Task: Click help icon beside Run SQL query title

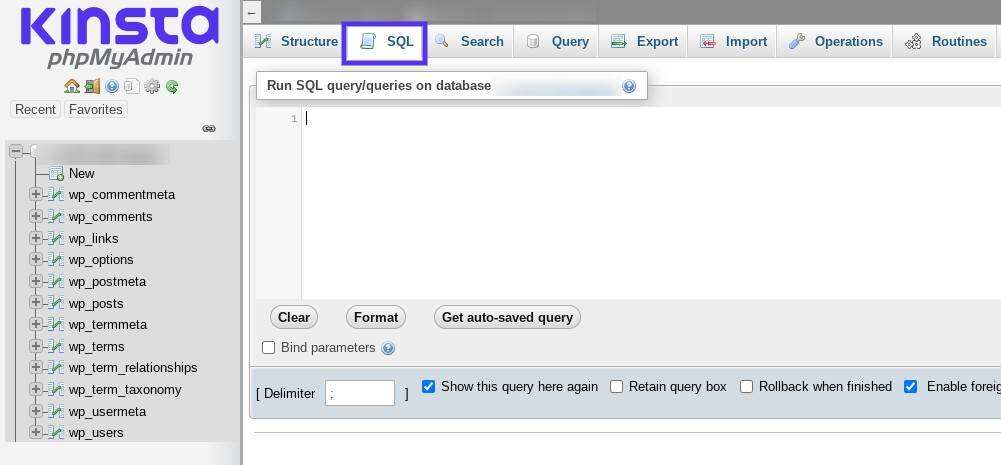Action: pyautogui.click(x=629, y=86)
